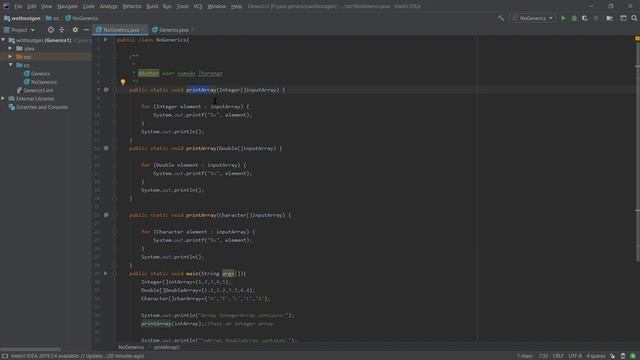Click the Expand/Collapse All icon in Project panel

click(x=62, y=30)
